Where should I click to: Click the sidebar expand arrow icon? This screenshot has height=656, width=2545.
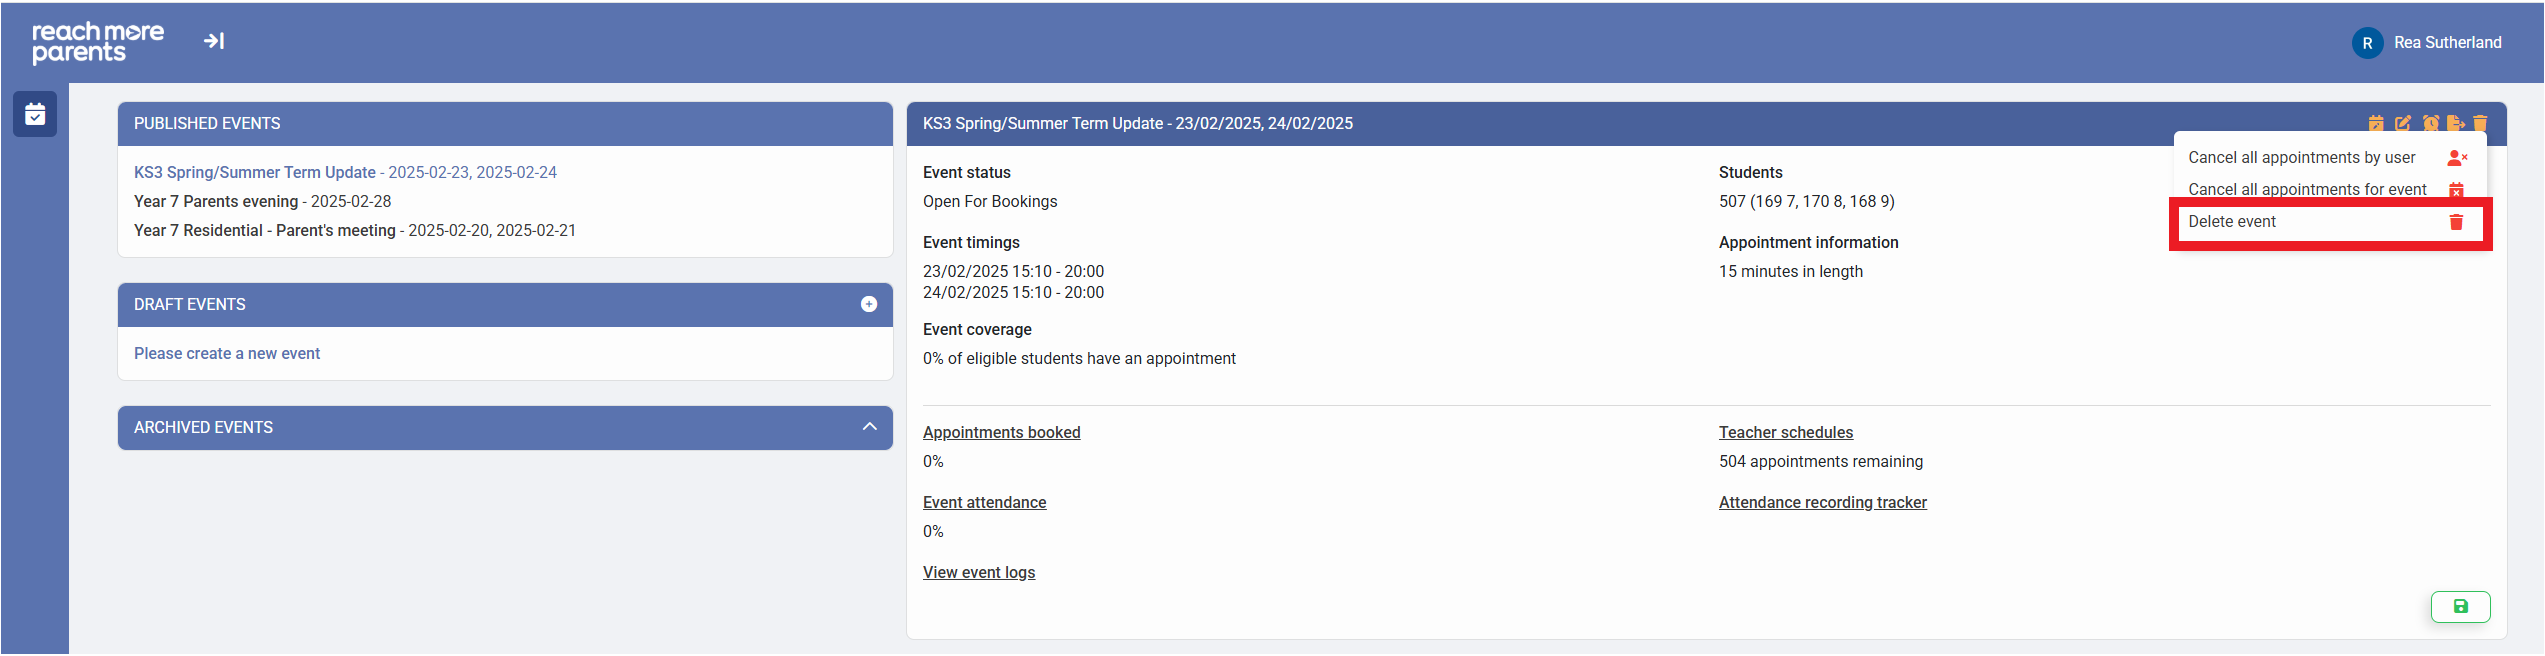[214, 41]
